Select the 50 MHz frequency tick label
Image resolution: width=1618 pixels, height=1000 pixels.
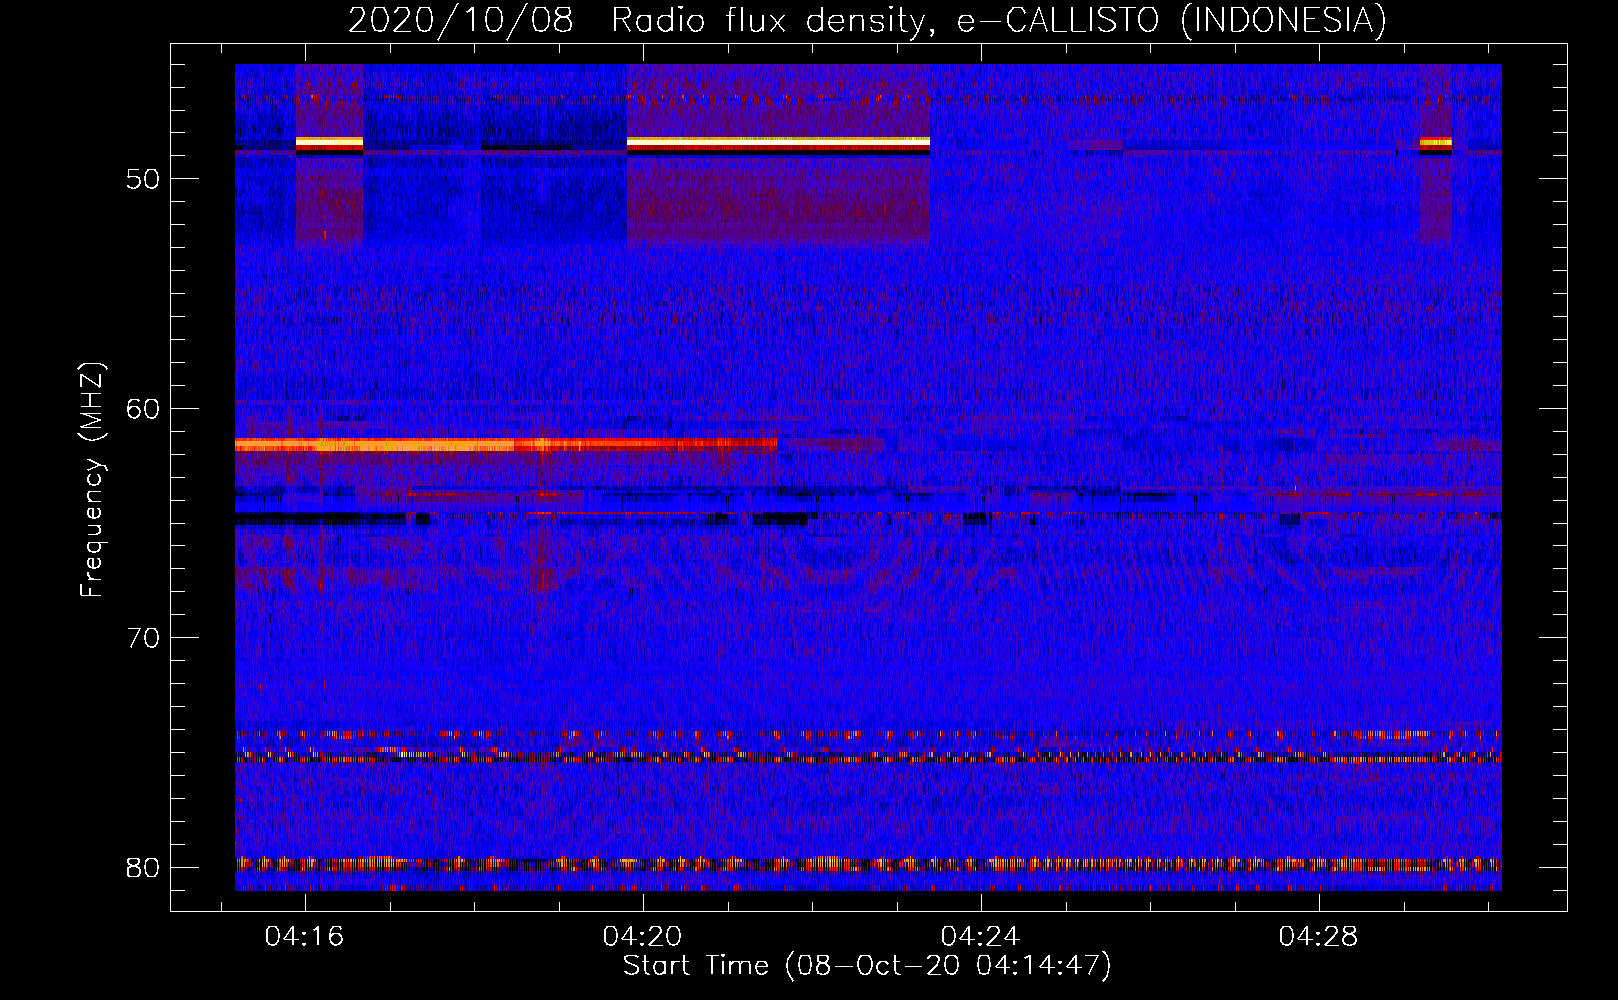(143, 180)
